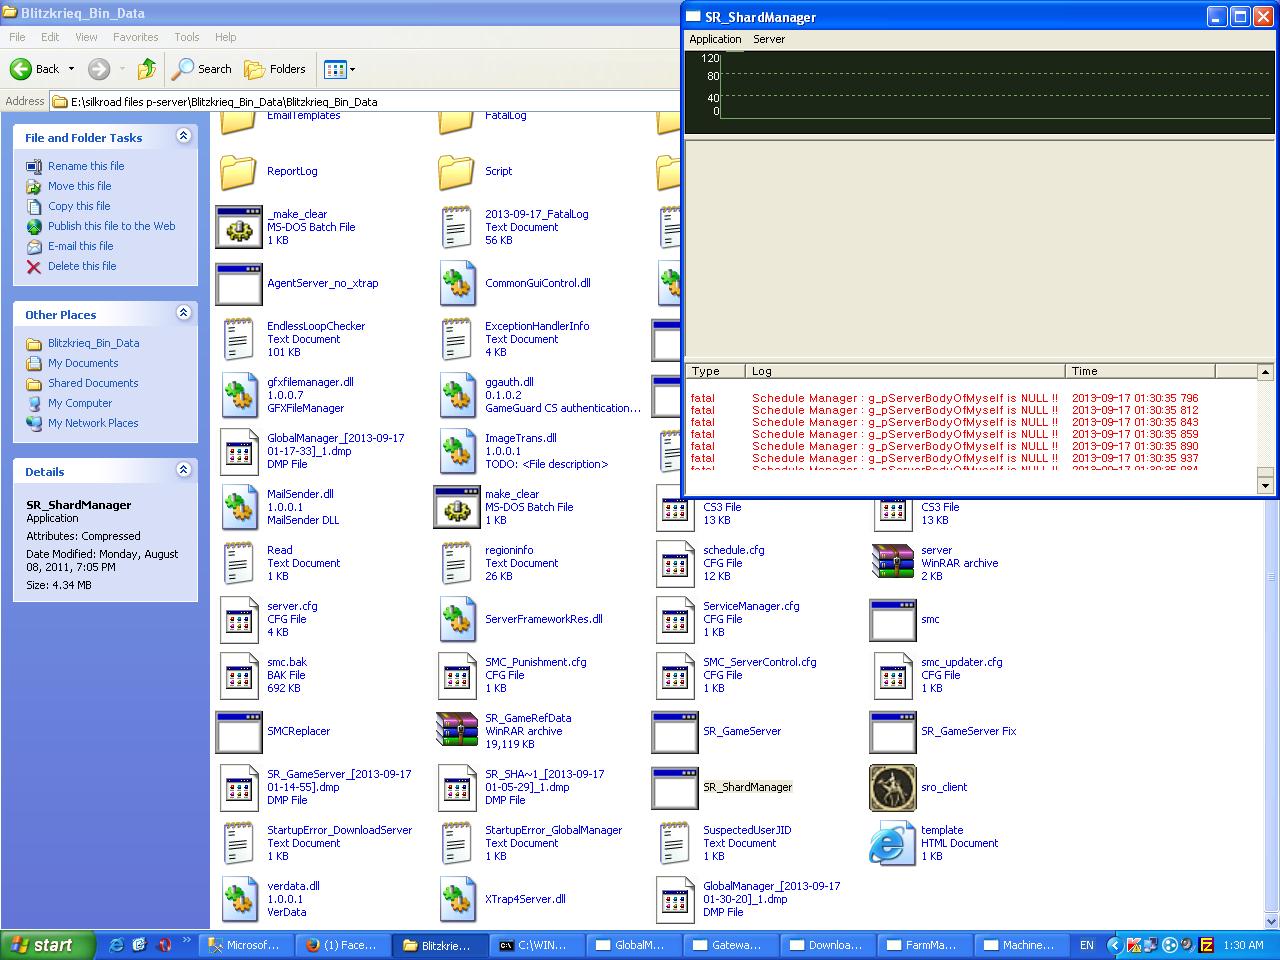
Task: Select the smc.bak BAK file icon
Action: (x=239, y=675)
